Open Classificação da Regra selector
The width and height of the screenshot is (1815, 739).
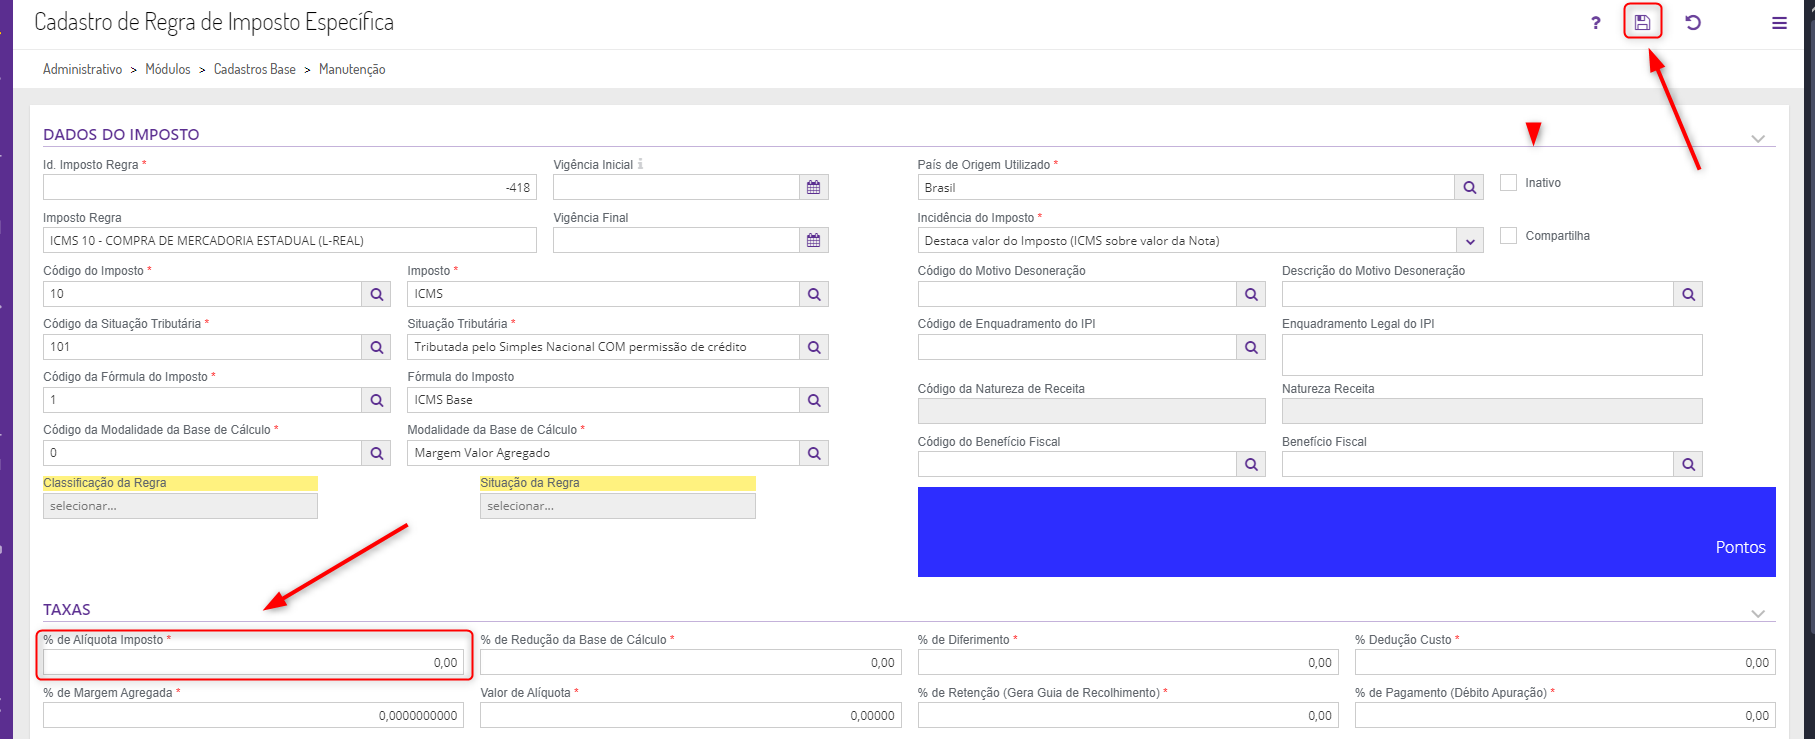(x=180, y=506)
